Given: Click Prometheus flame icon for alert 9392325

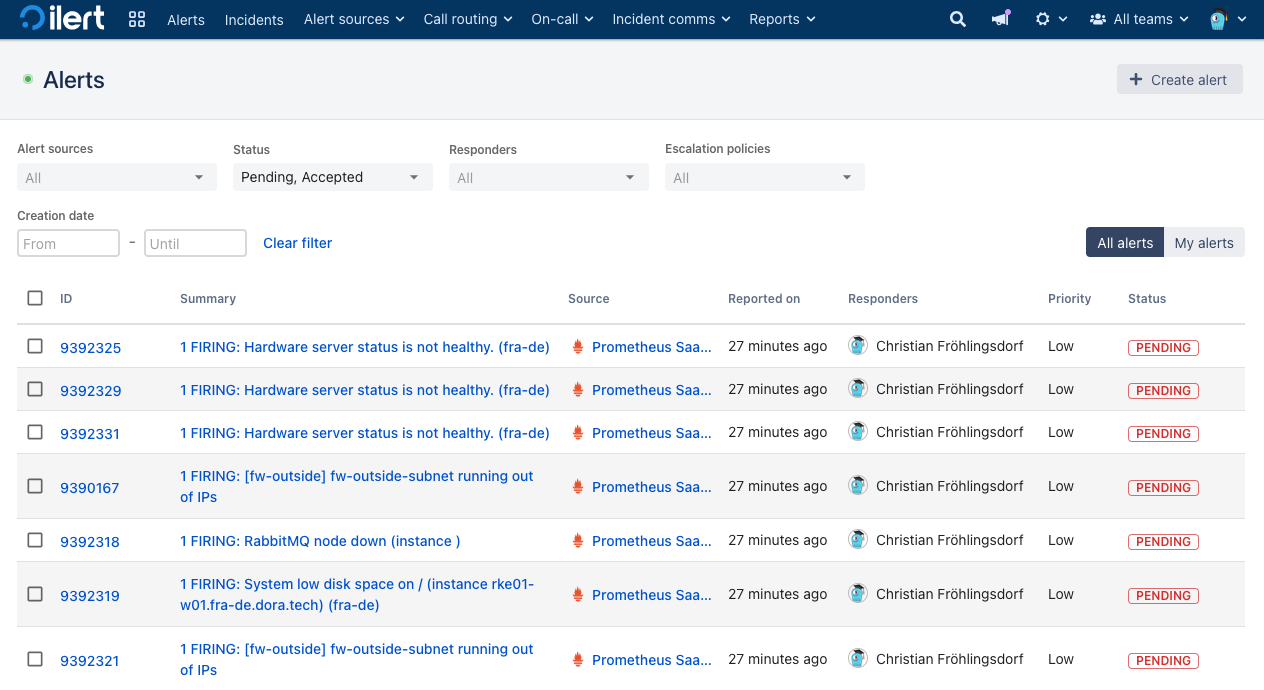Looking at the screenshot, I should click(577, 347).
